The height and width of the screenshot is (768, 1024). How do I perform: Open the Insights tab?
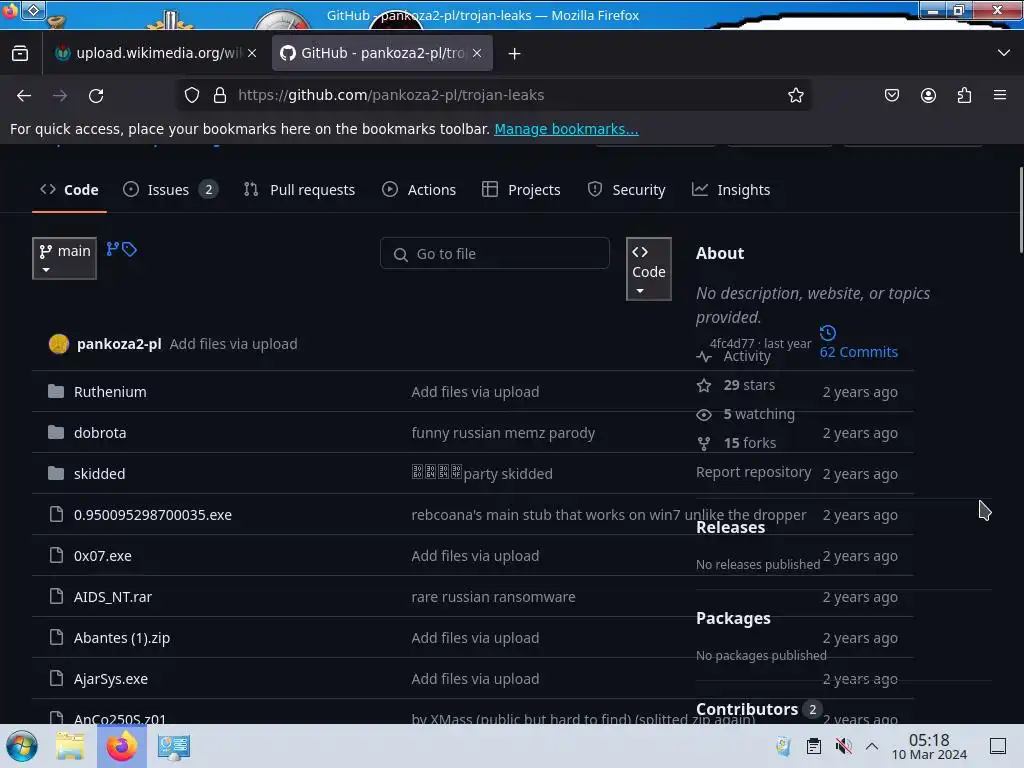(x=731, y=190)
